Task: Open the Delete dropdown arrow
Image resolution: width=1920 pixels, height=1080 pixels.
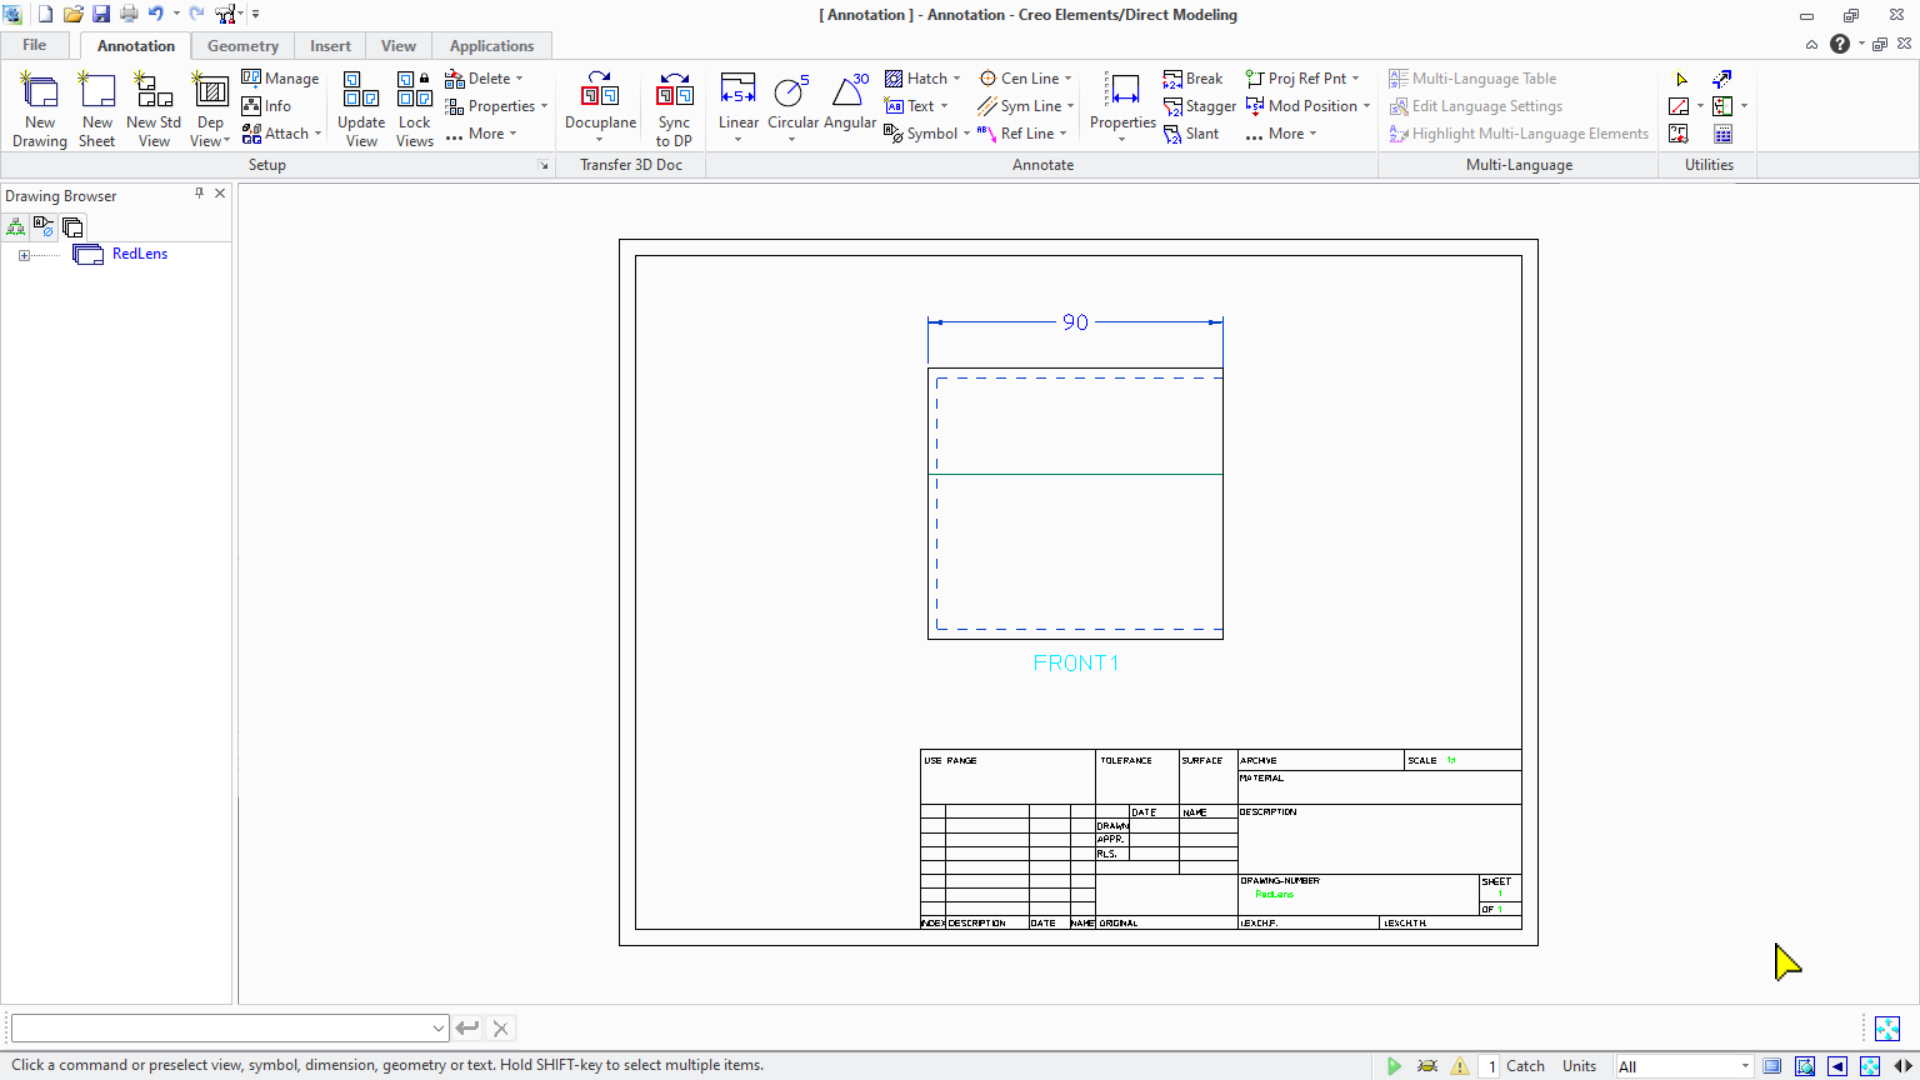Action: click(x=519, y=78)
